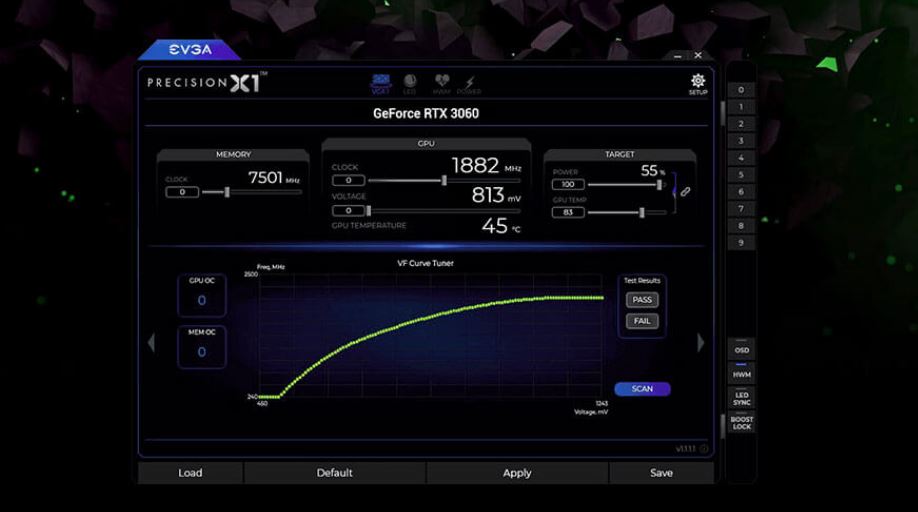
Task: Select profile slot 4
Action: [x=741, y=158]
